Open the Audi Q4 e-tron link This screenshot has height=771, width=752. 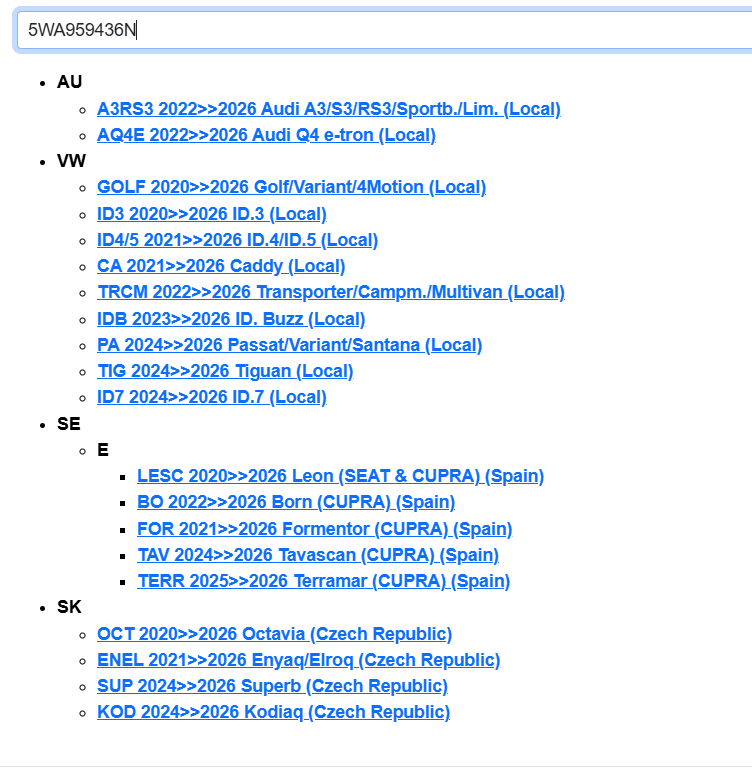[266, 135]
